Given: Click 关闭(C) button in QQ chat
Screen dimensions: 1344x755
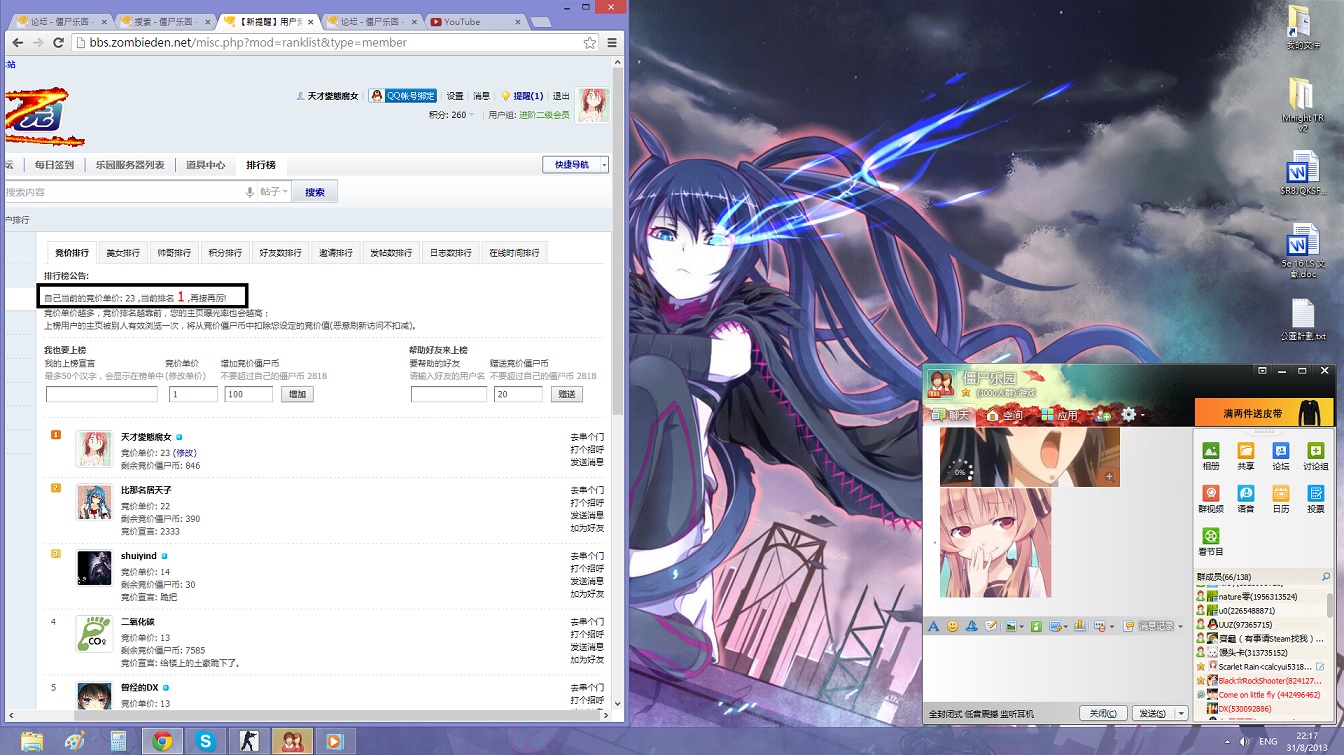Looking at the screenshot, I should tap(1103, 713).
